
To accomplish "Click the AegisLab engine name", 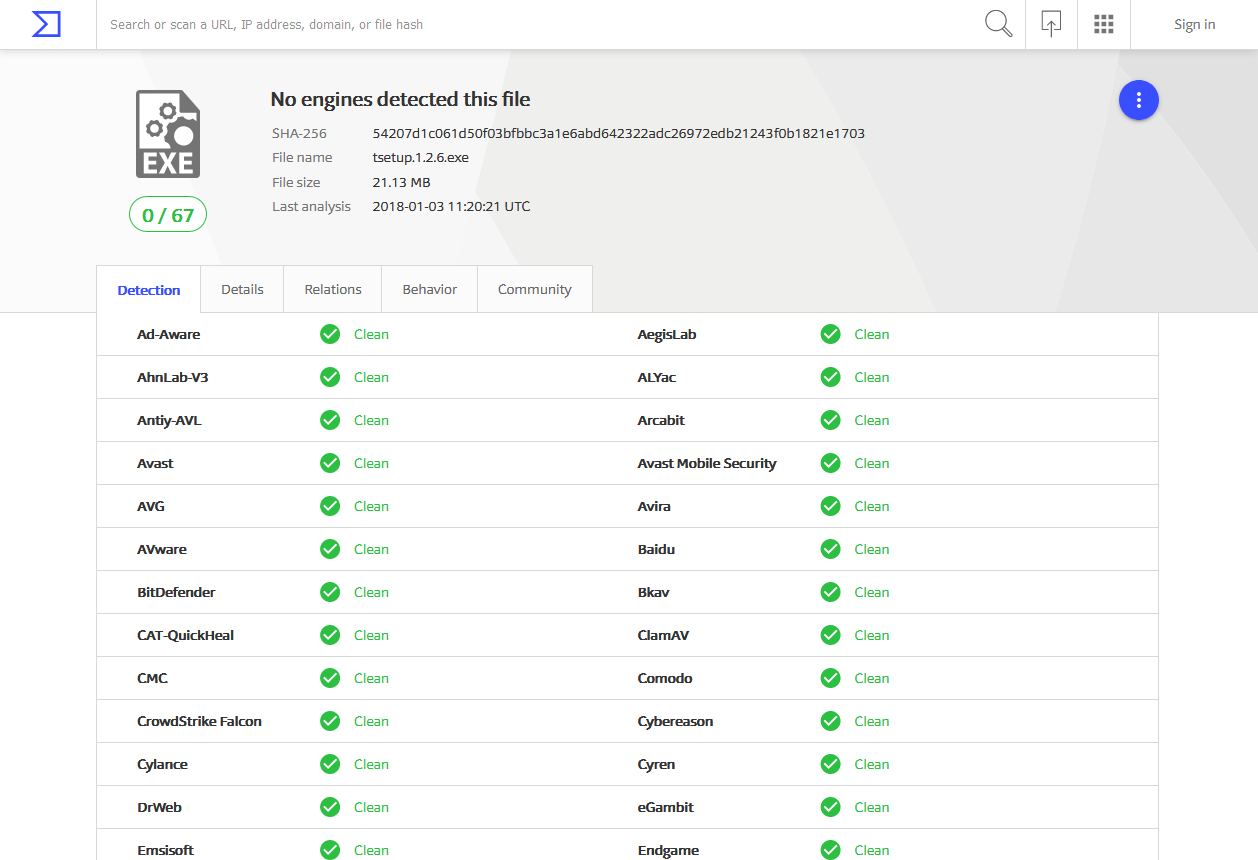I will (x=667, y=334).
